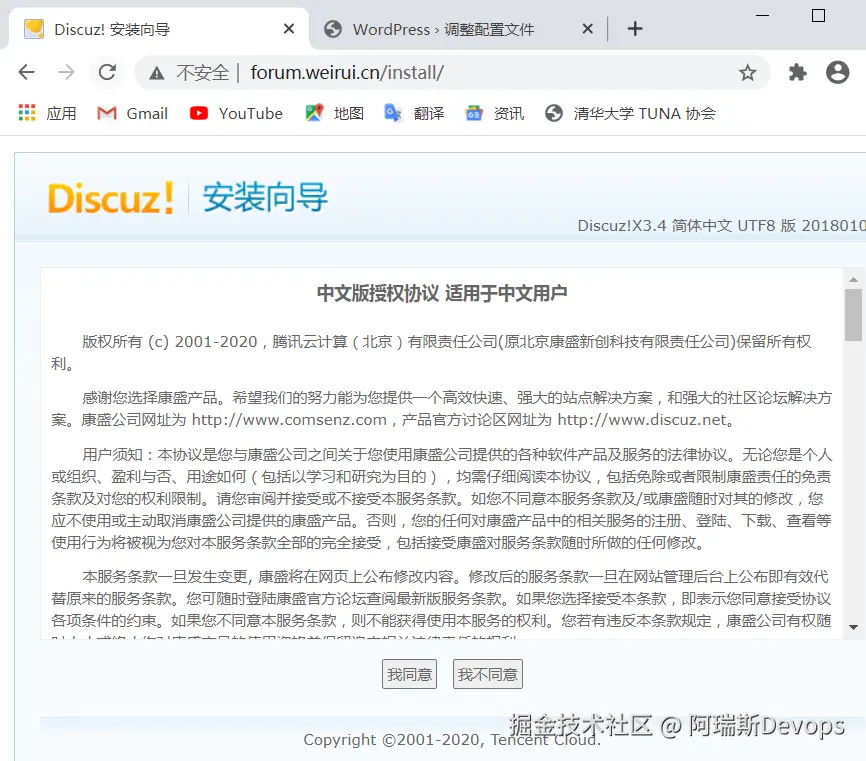The width and height of the screenshot is (866, 761).
Task: Click the Discuz! logo in the header
Action: [111, 198]
